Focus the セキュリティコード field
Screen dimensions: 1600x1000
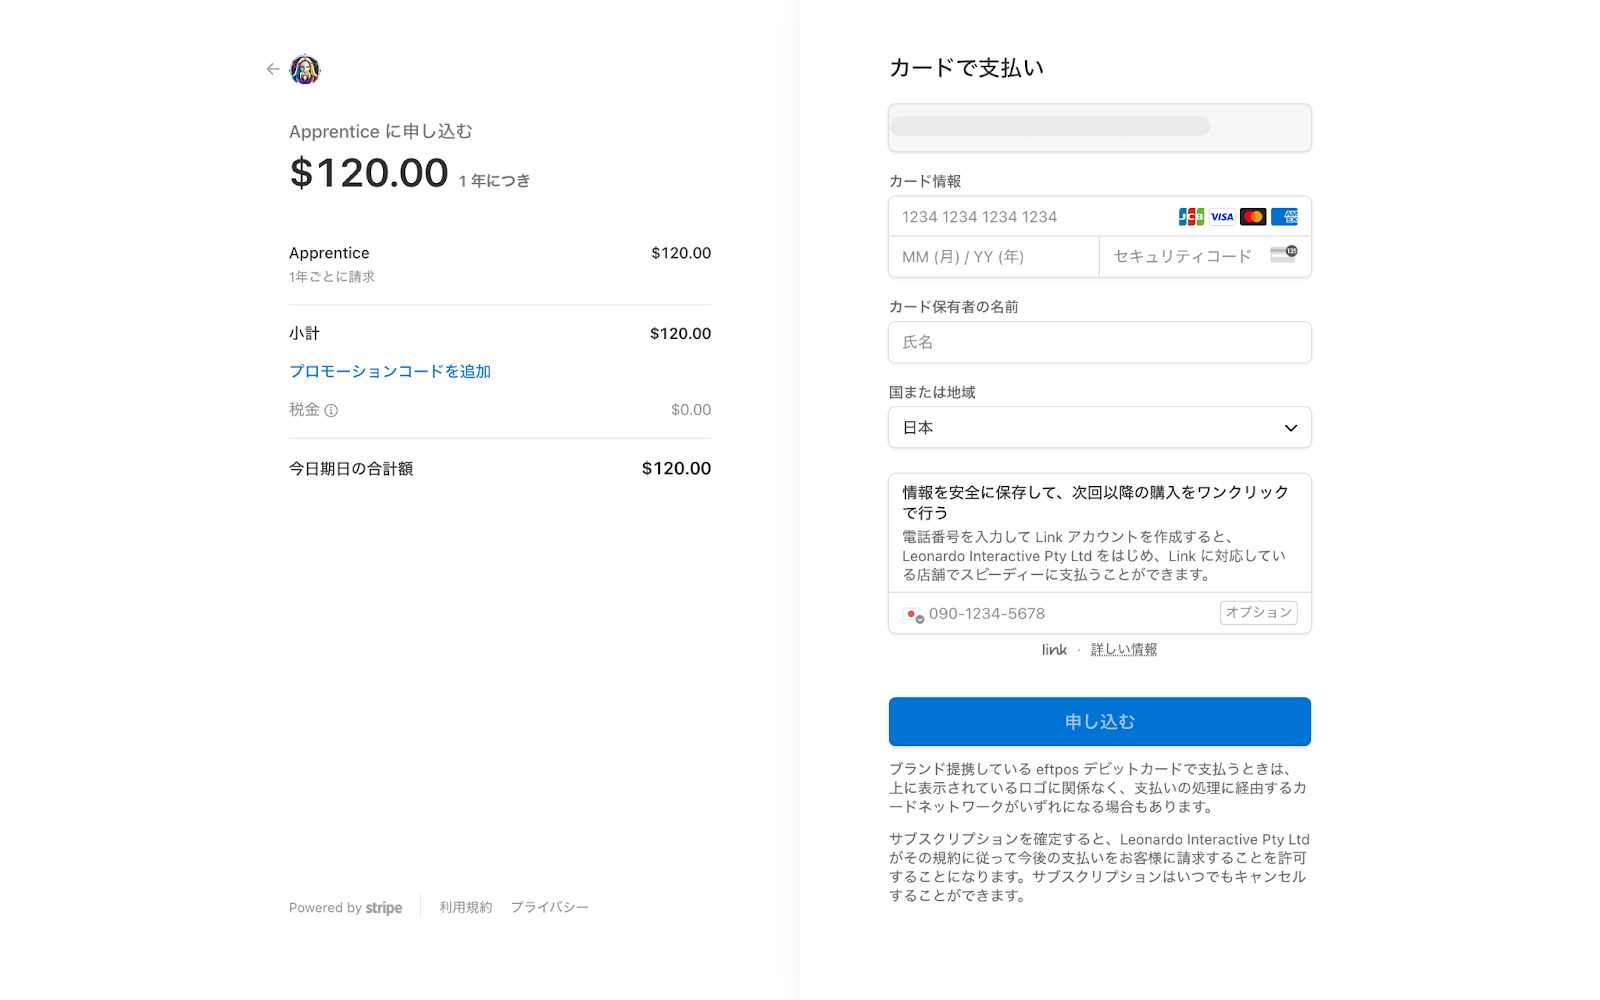pos(1205,257)
